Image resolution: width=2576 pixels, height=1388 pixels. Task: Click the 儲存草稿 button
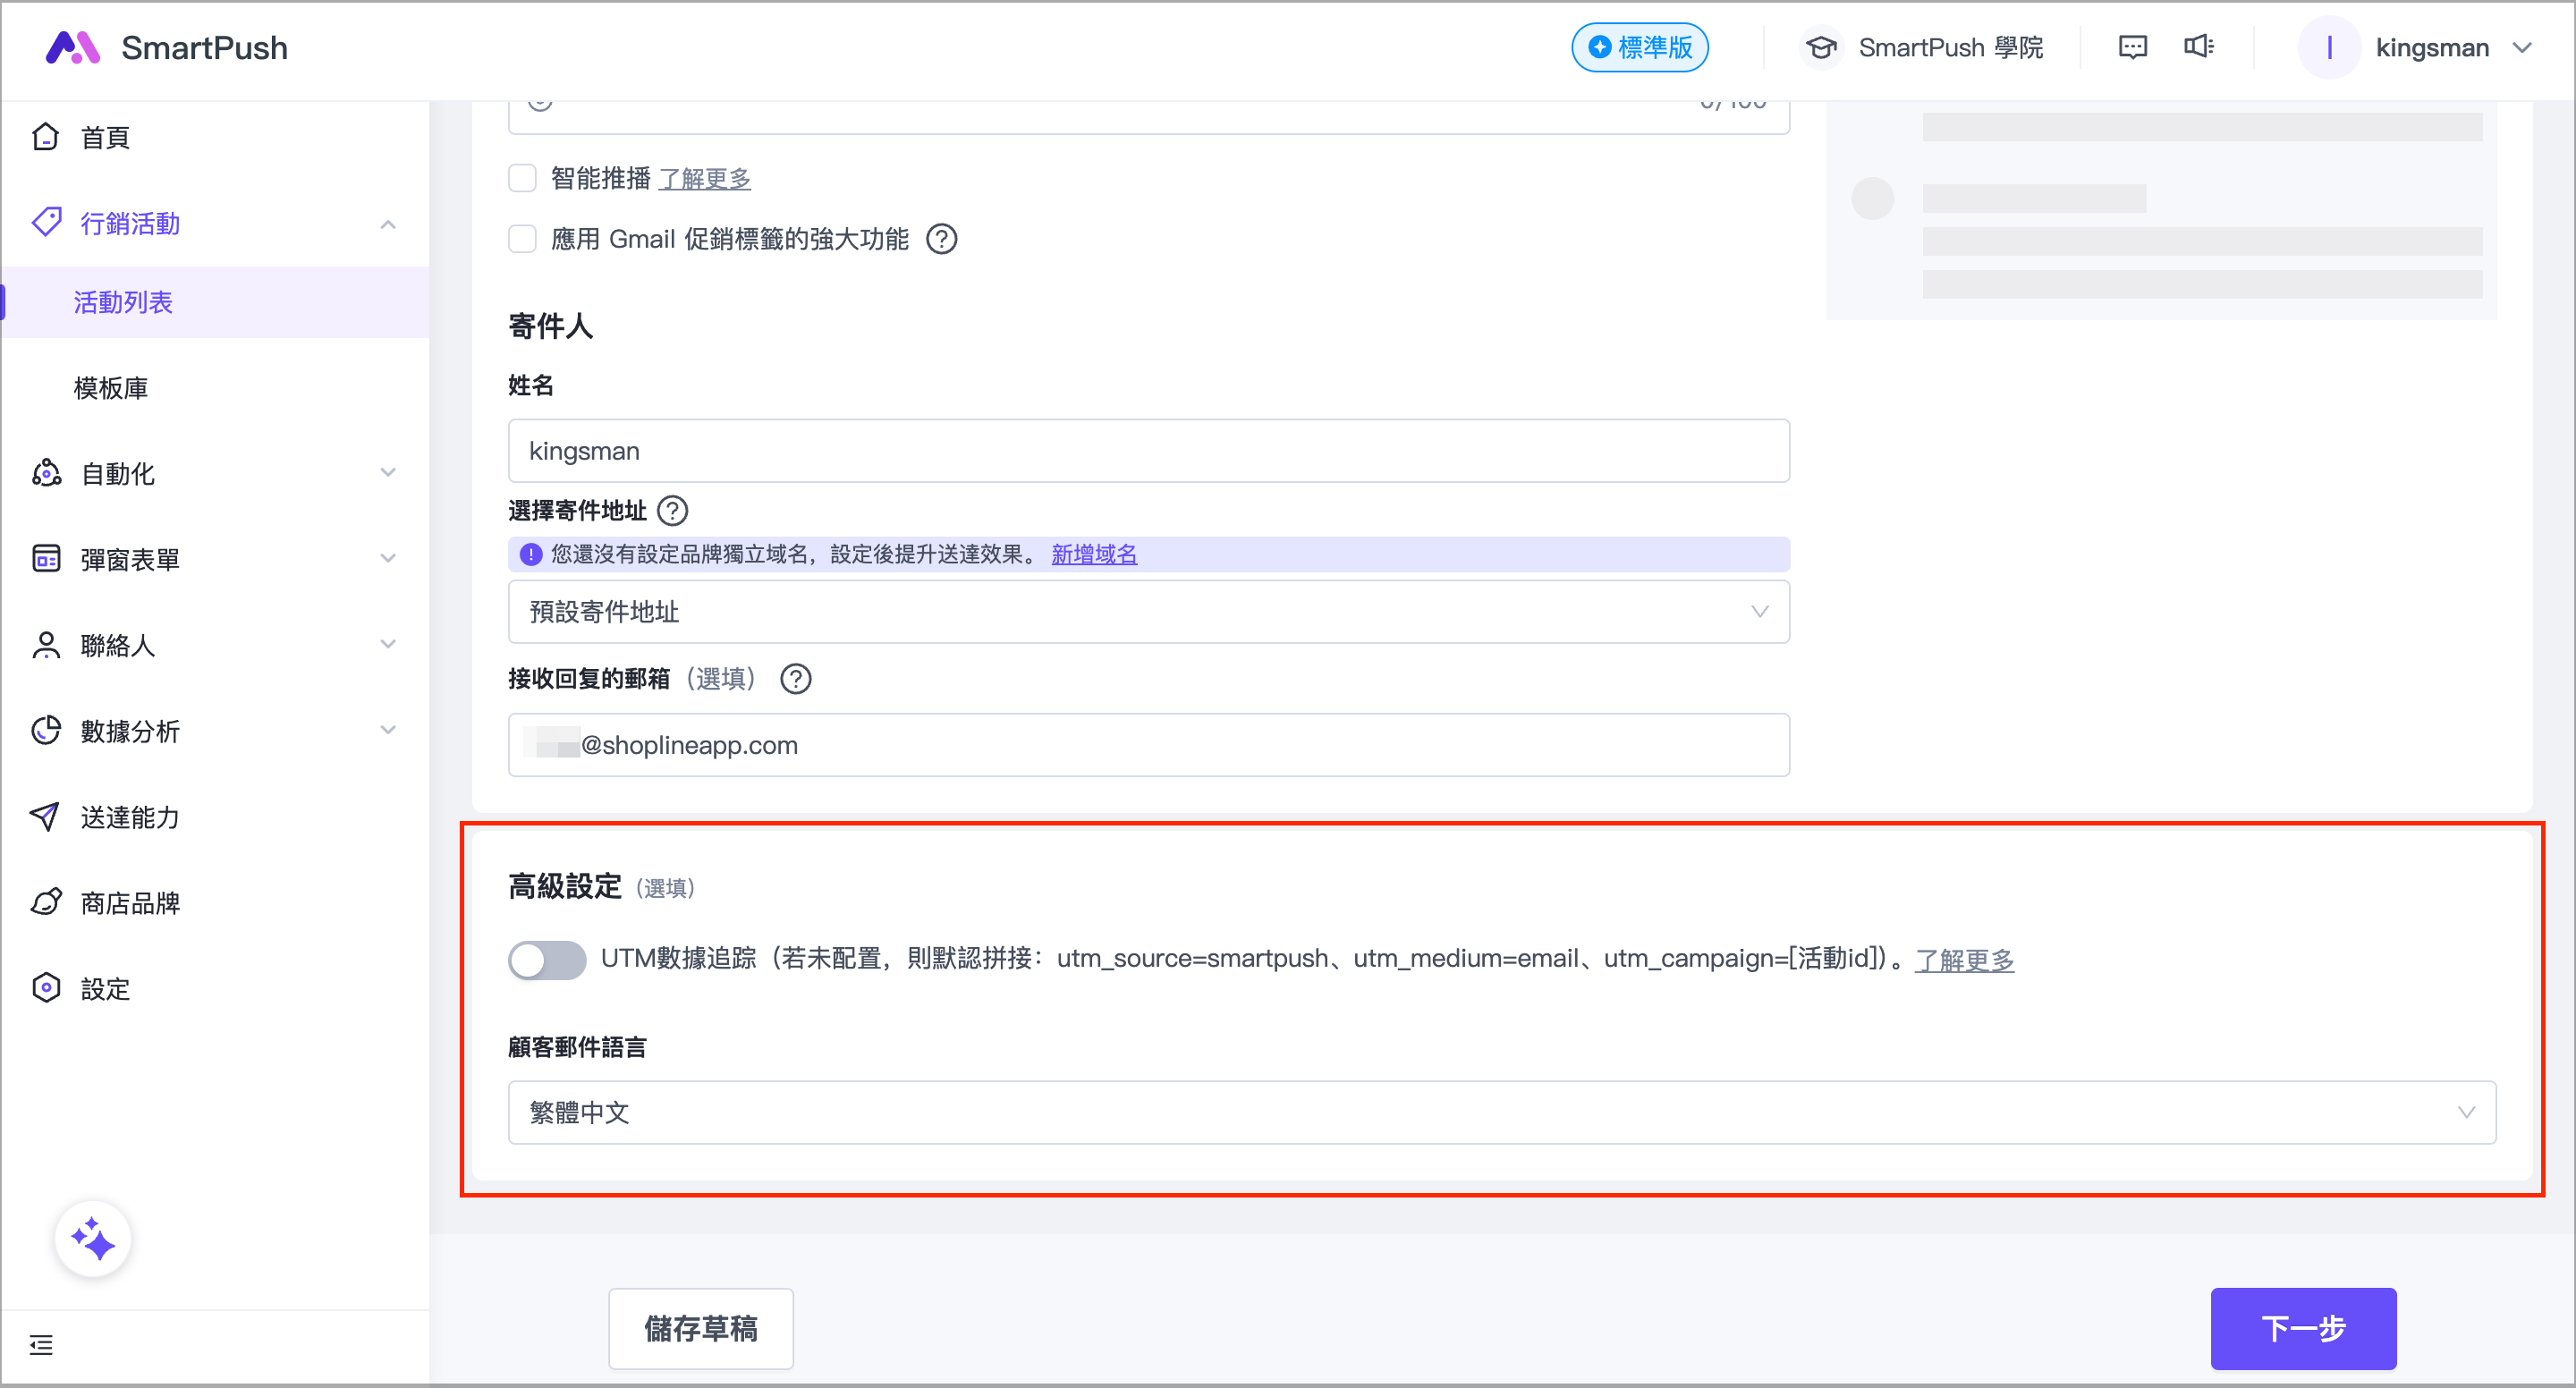coord(701,1328)
